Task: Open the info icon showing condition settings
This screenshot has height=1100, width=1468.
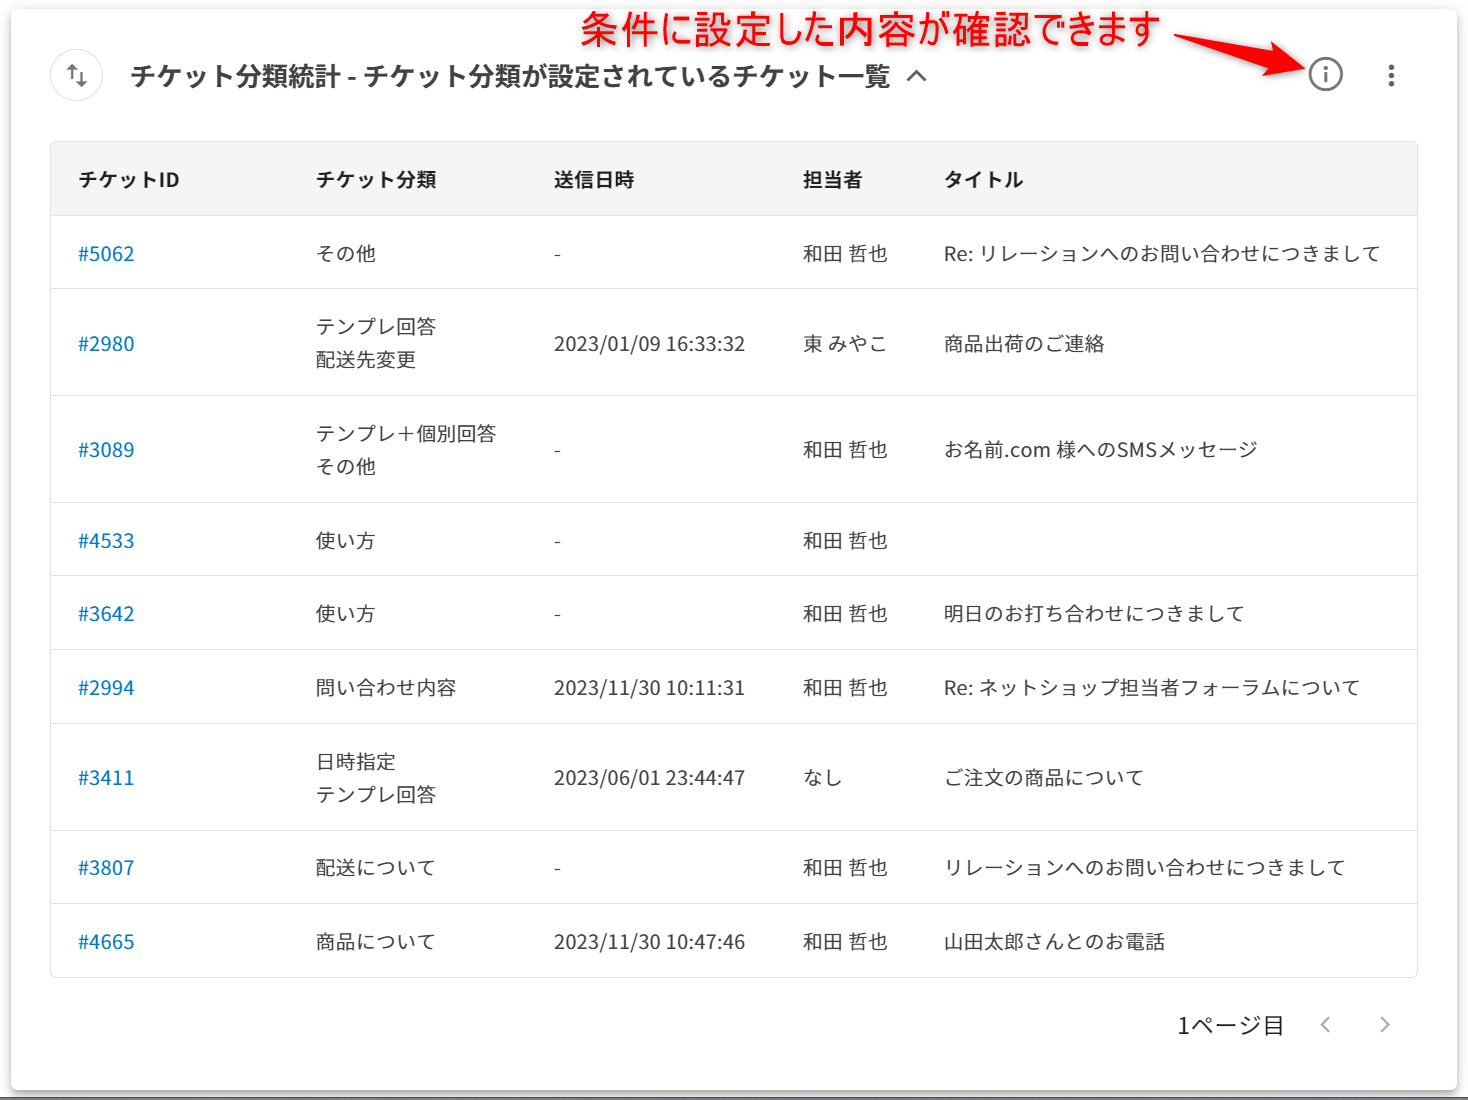Action: 1325,74
